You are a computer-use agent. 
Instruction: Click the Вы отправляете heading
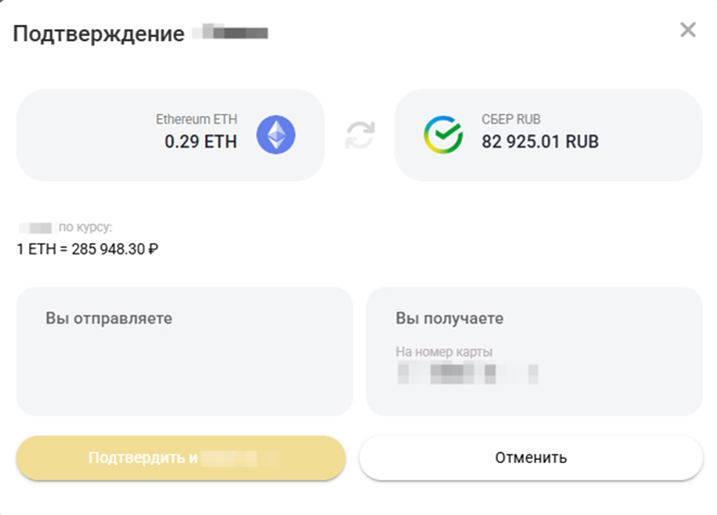pos(109,318)
